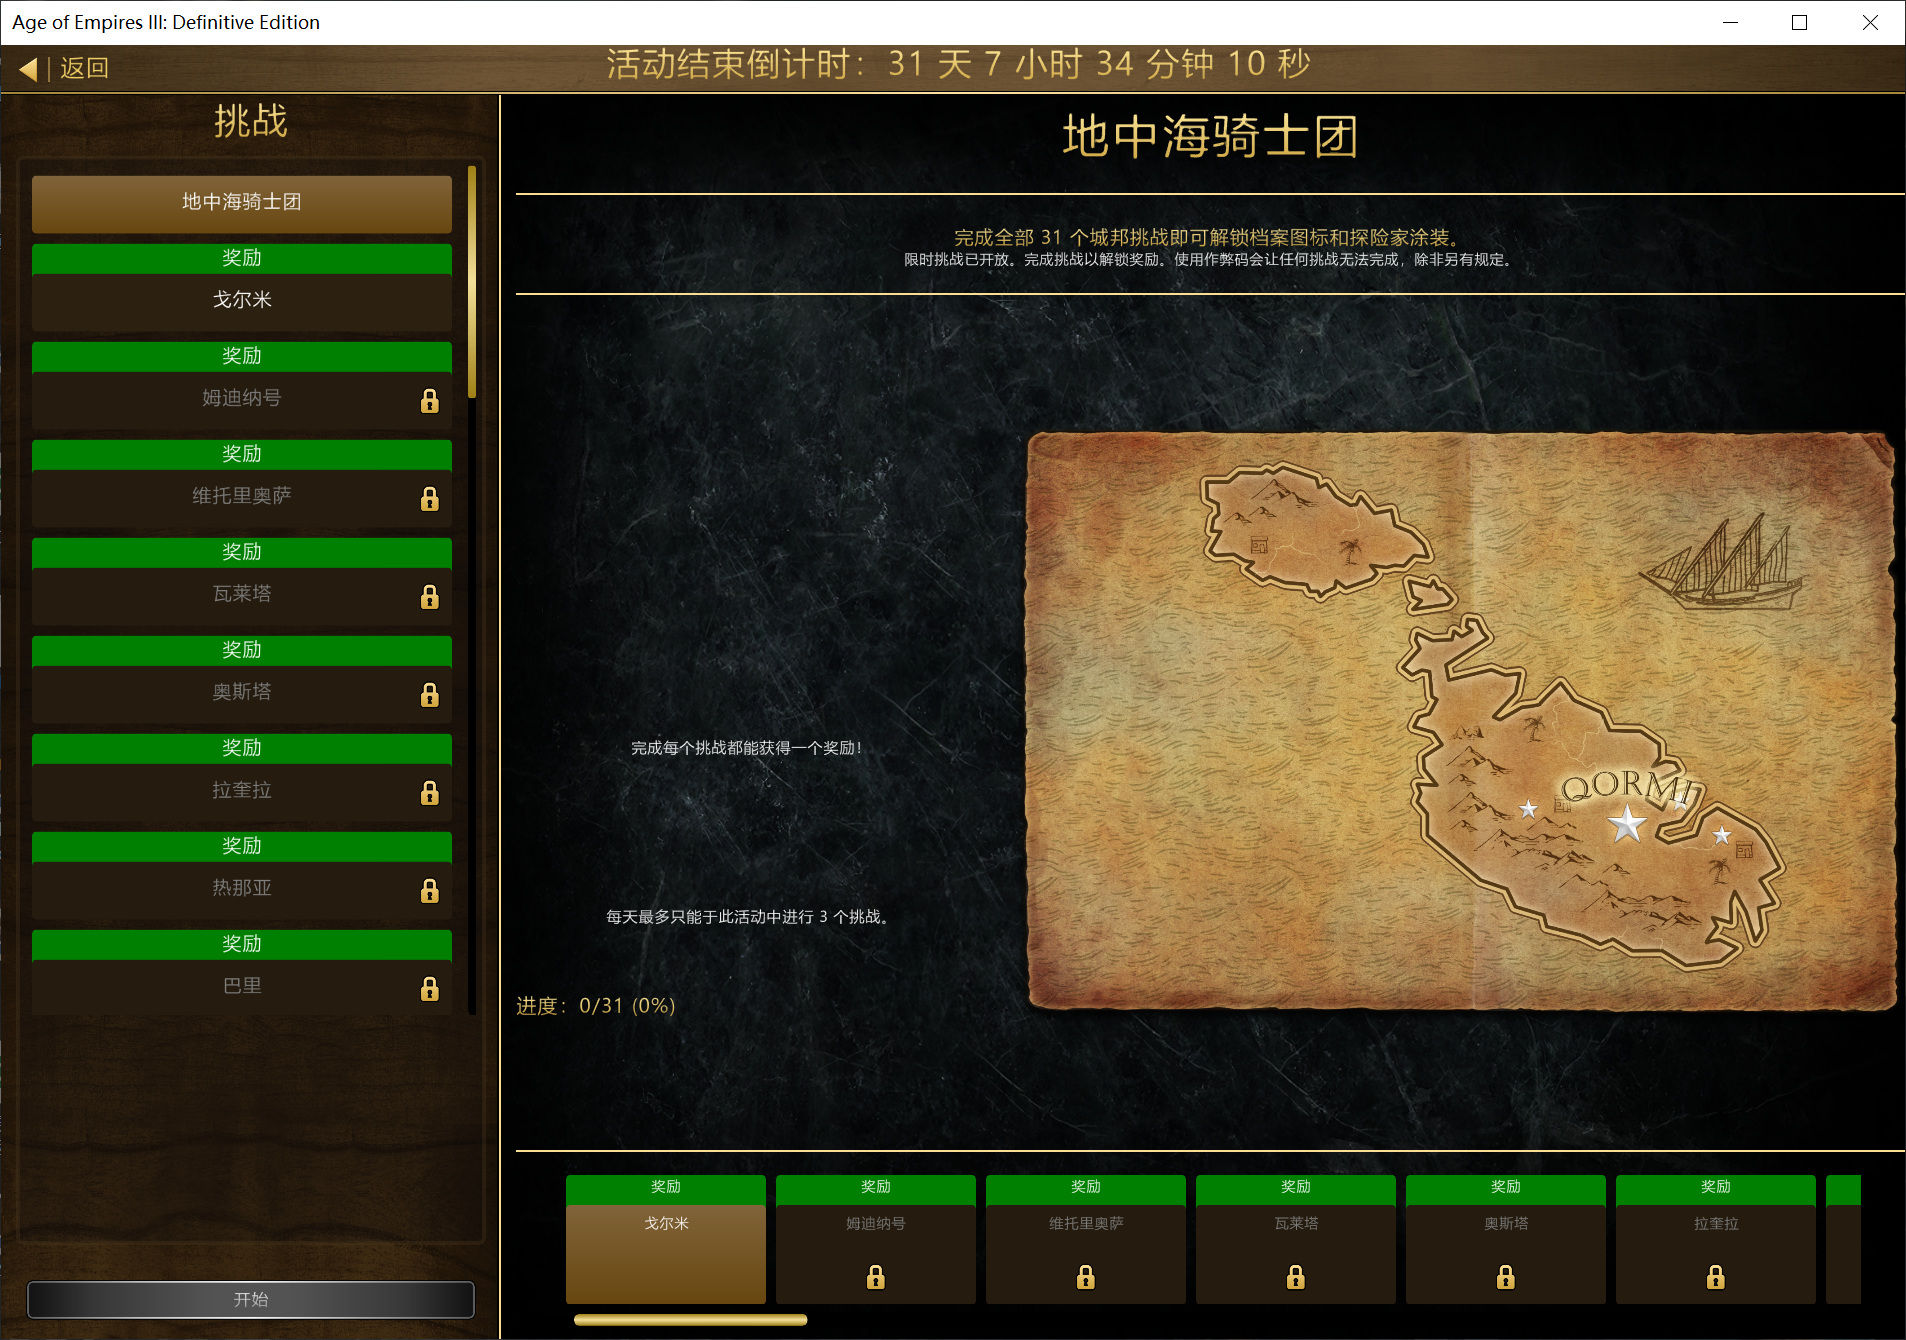The height and width of the screenshot is (1340, 1906).
Task: Click the lock icon on 维托里奥萨 in the left list
Action: point(430,498)
